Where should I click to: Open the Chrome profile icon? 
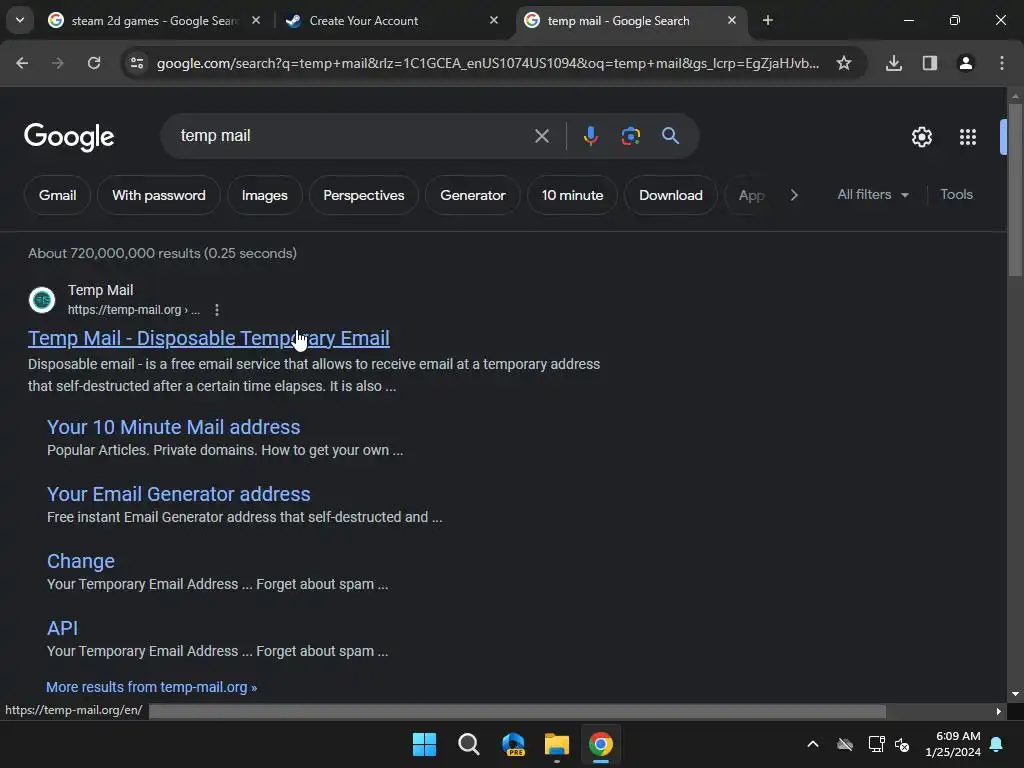966,63
